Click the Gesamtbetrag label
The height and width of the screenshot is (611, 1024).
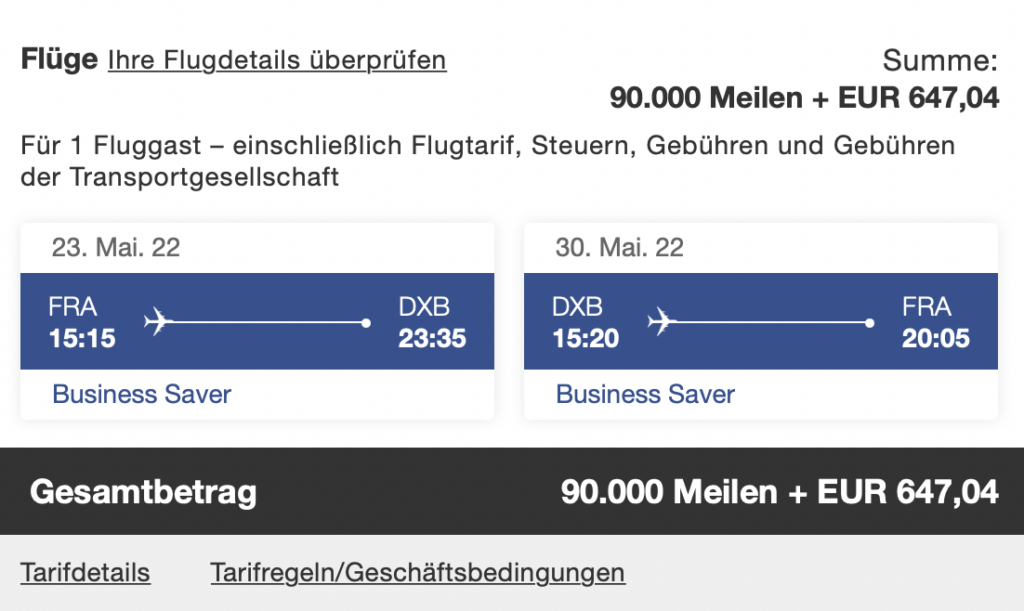click(143, 492)
